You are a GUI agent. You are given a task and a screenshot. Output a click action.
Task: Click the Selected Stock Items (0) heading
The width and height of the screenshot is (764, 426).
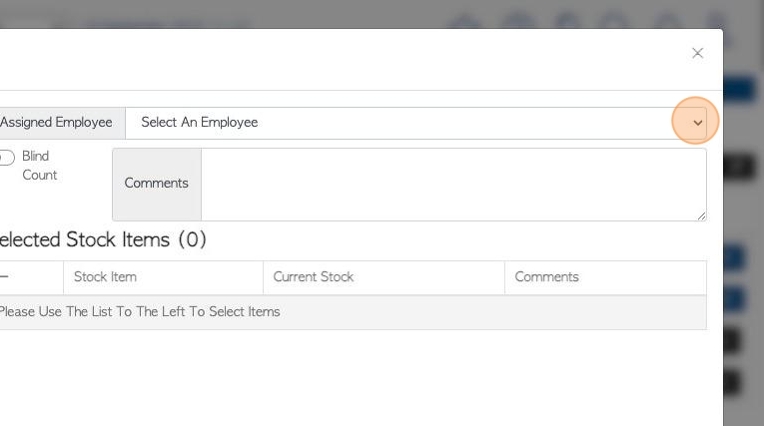click(x=102, y=240)
